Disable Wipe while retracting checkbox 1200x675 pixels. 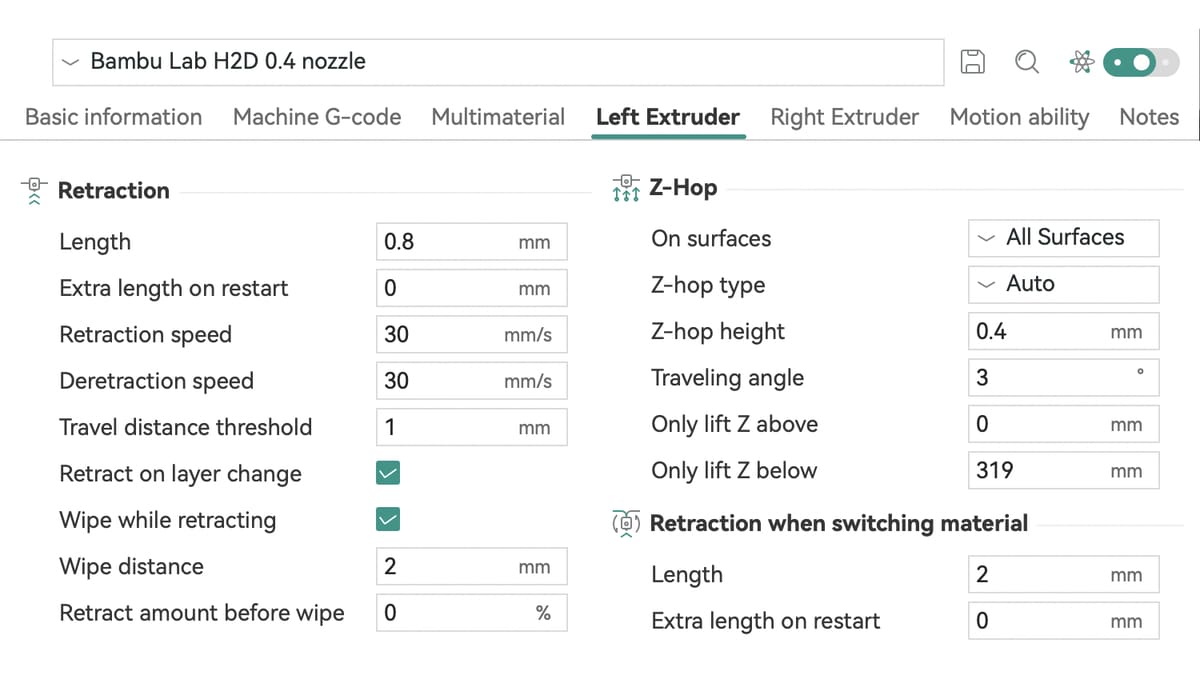pyautogui.click(x=387, y=519)
